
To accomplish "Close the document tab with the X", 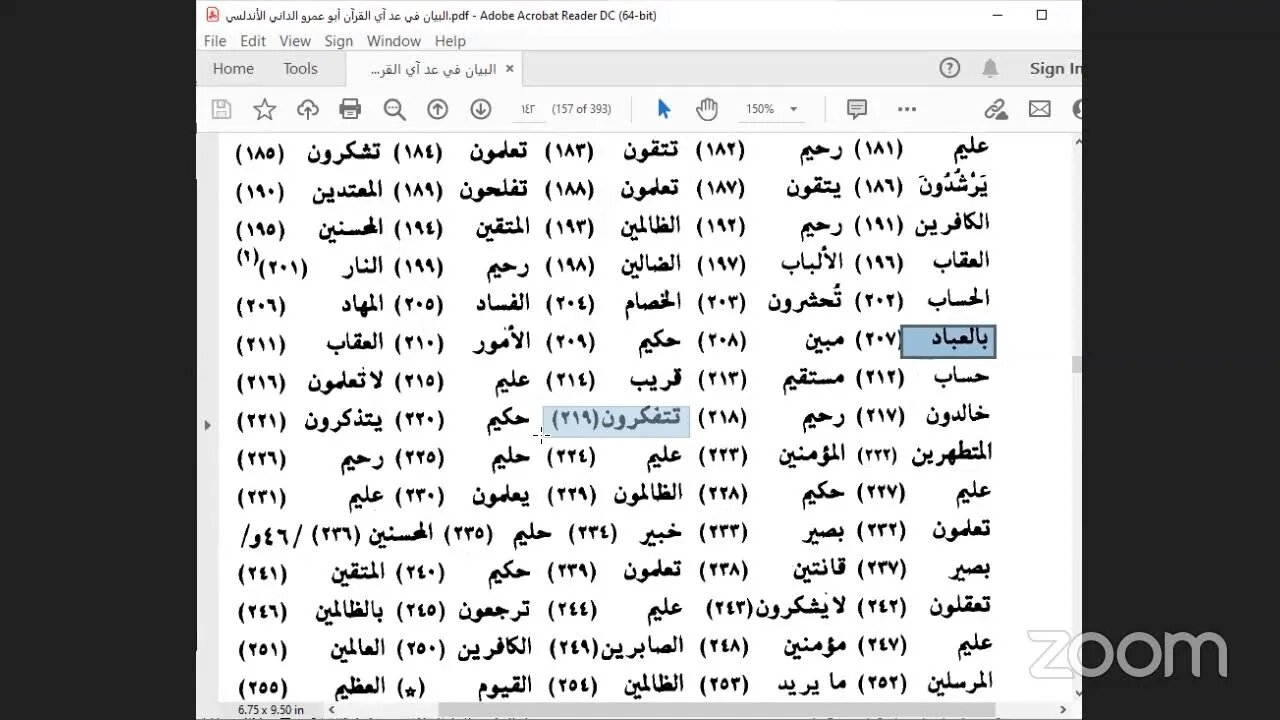I will (509, 69).
